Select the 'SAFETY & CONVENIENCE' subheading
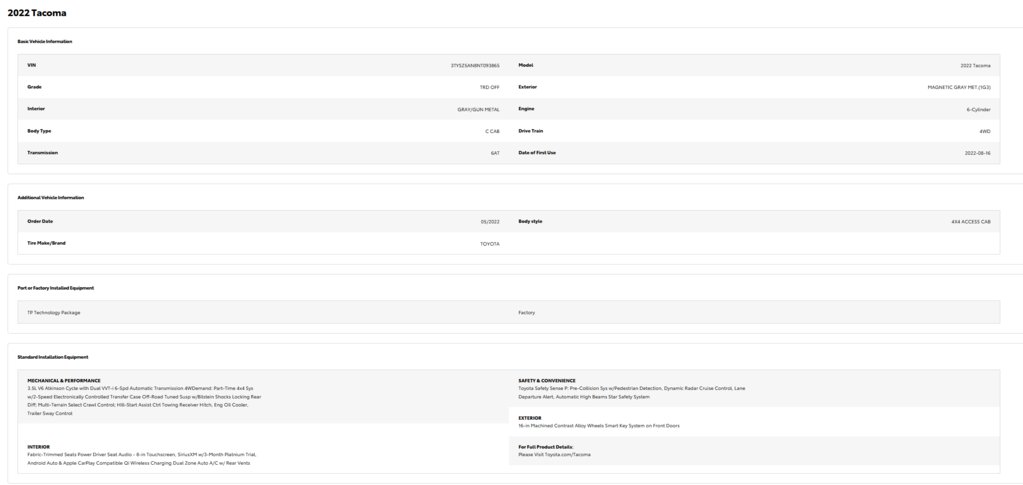This screenshot has width=1023, height=485. pyautogui.click(x=547, y=381)
